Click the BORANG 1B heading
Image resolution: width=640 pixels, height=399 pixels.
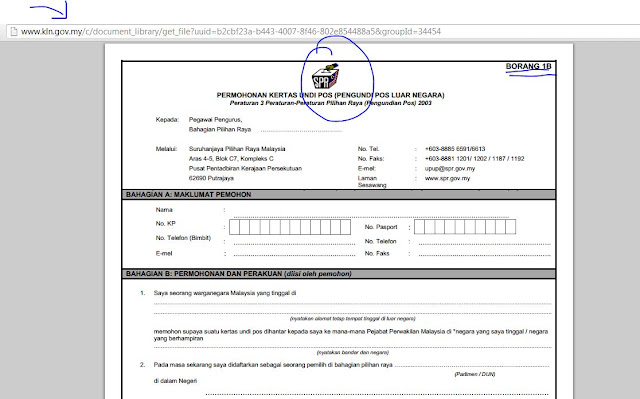[528, 66]
